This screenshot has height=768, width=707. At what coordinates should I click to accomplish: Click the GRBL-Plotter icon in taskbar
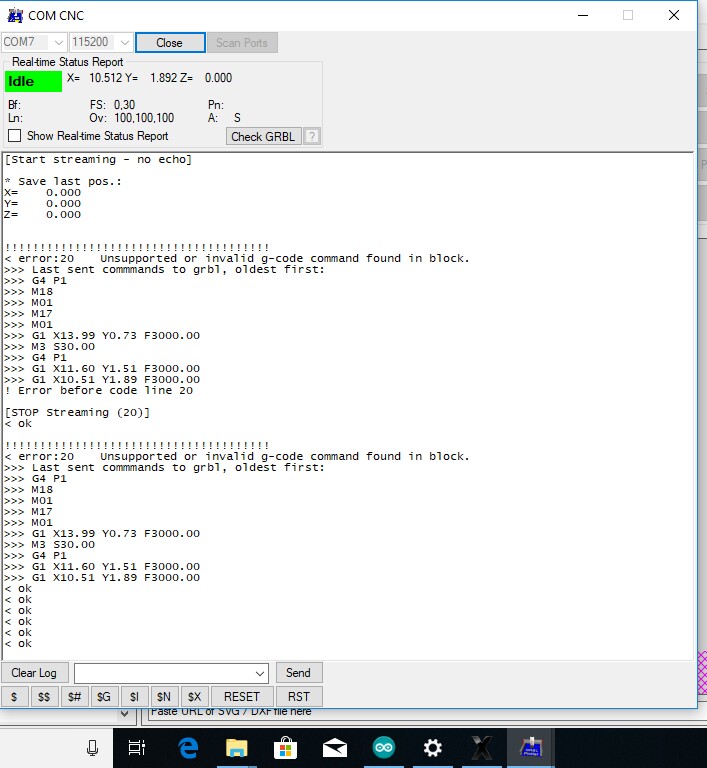pyautogui.click(x=531, y=748)
